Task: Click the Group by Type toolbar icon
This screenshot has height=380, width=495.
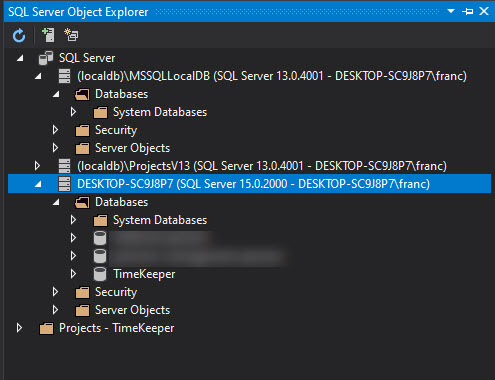Action: (71, 35)
